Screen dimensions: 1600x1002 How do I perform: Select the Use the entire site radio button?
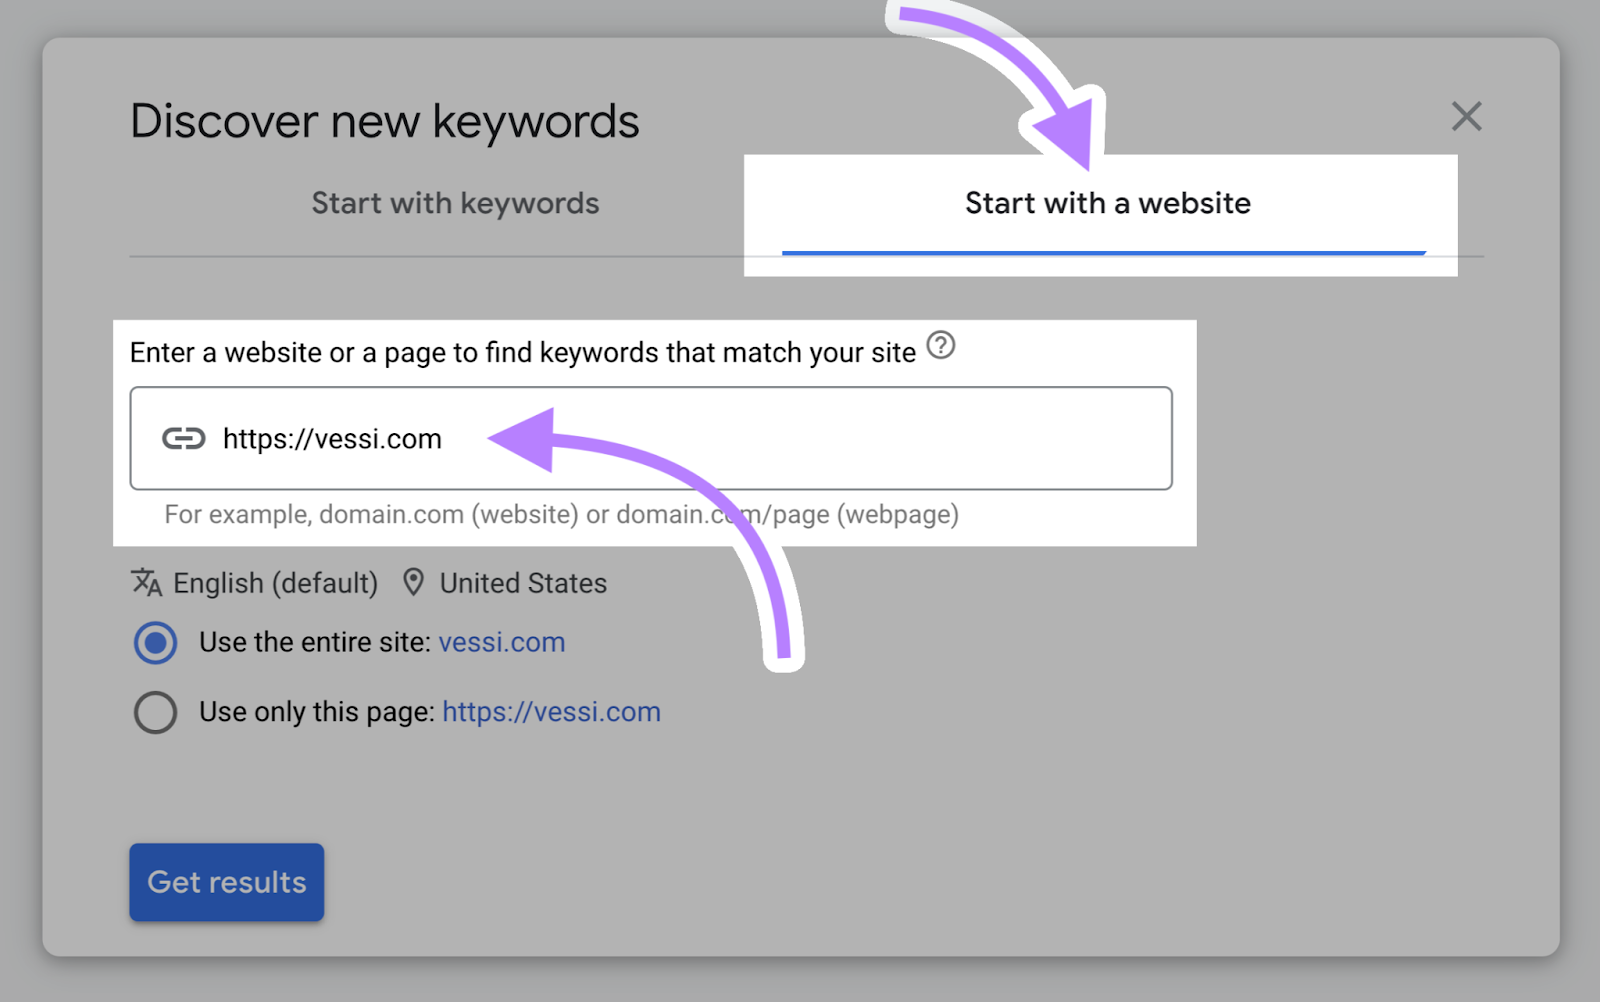click(154, 643)
